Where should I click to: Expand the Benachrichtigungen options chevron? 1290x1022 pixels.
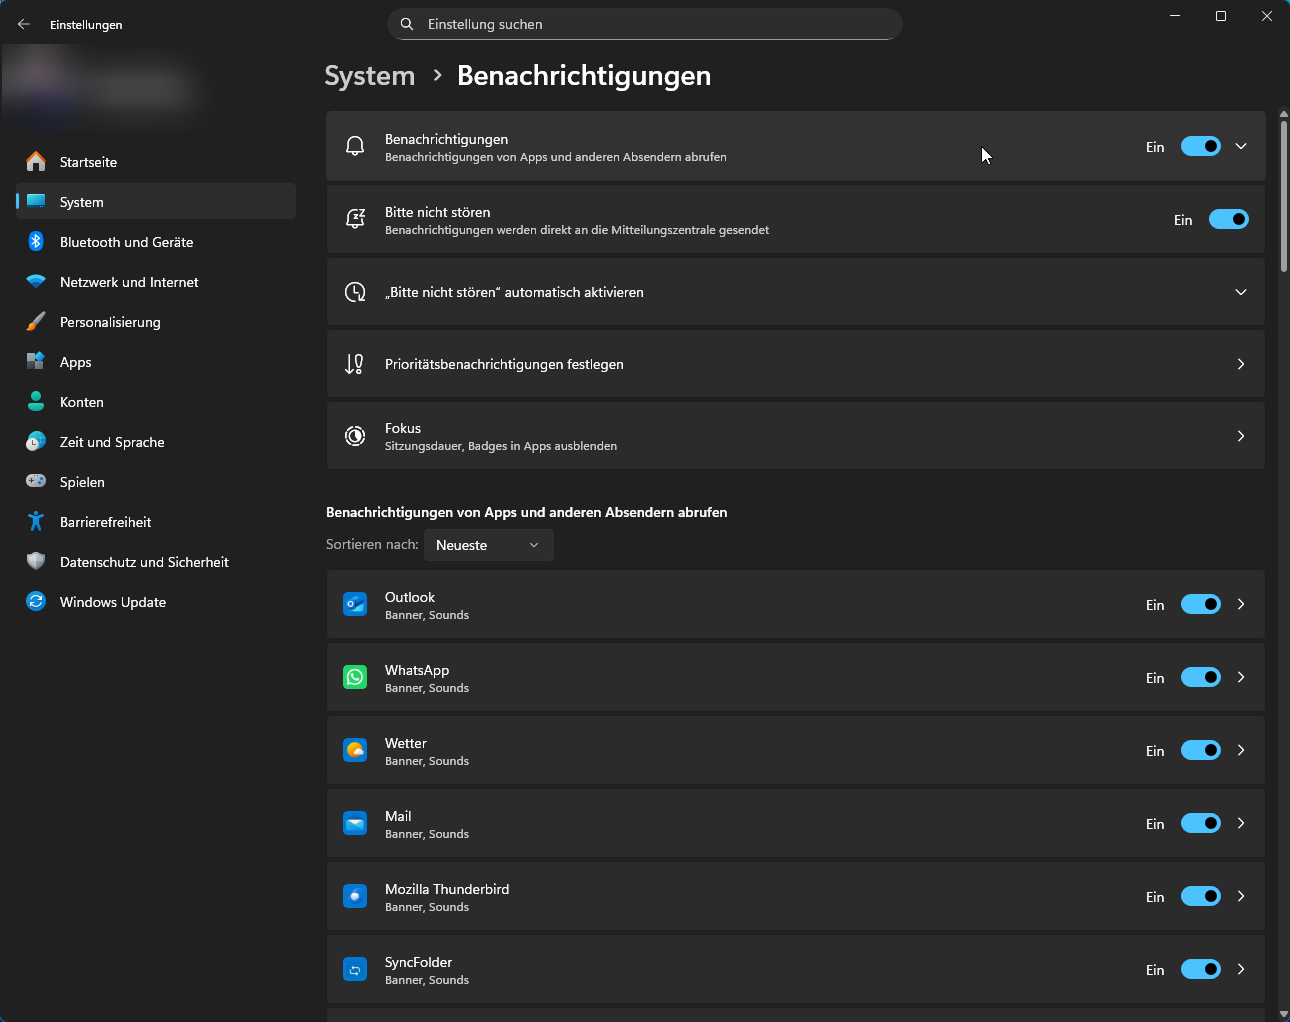[1241, 147]
